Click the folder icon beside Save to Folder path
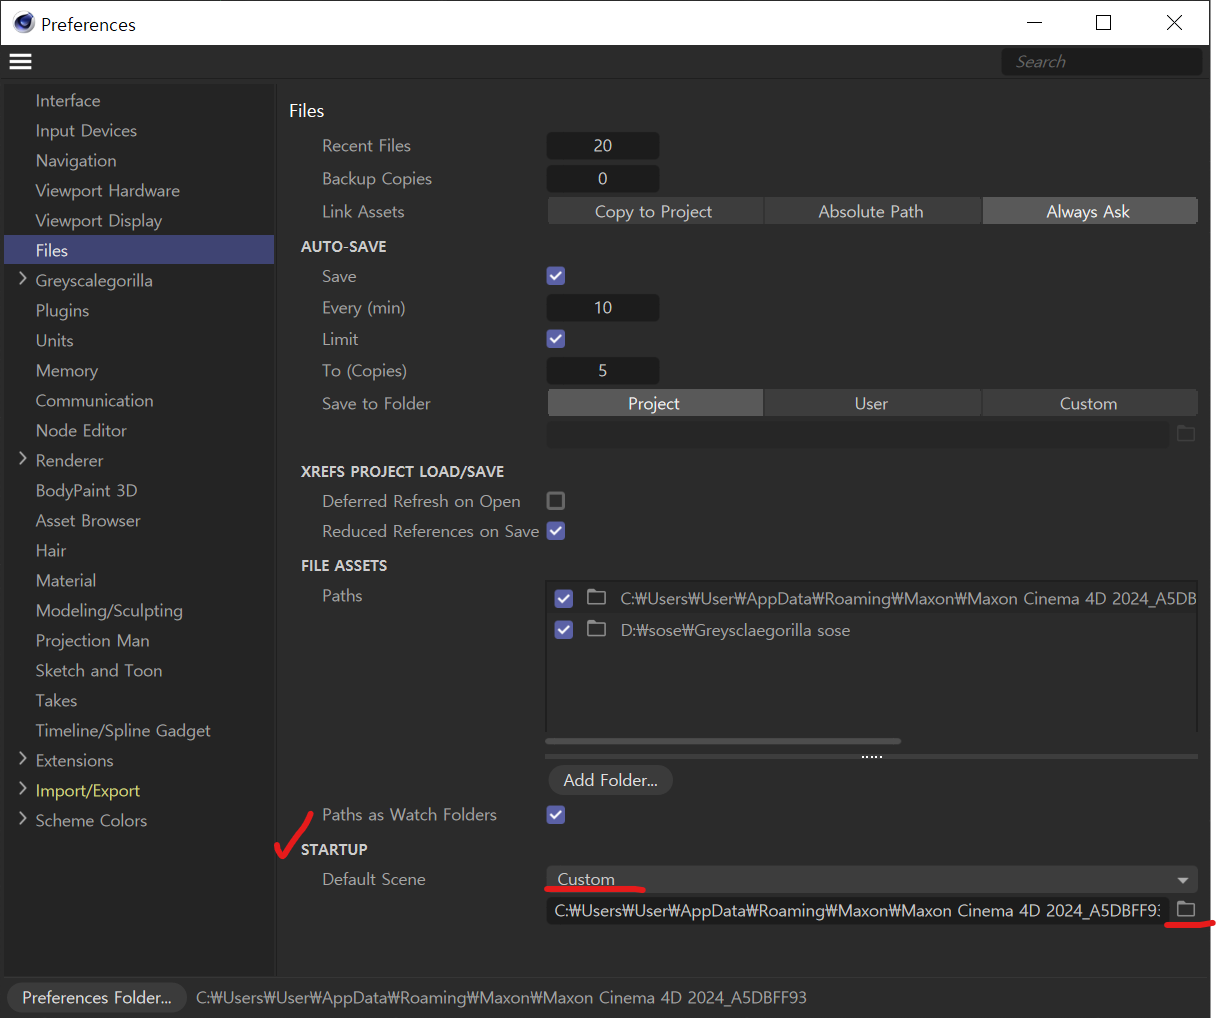The width and height of the screenshot is (1216, 1018). [x=1186, y=433]
